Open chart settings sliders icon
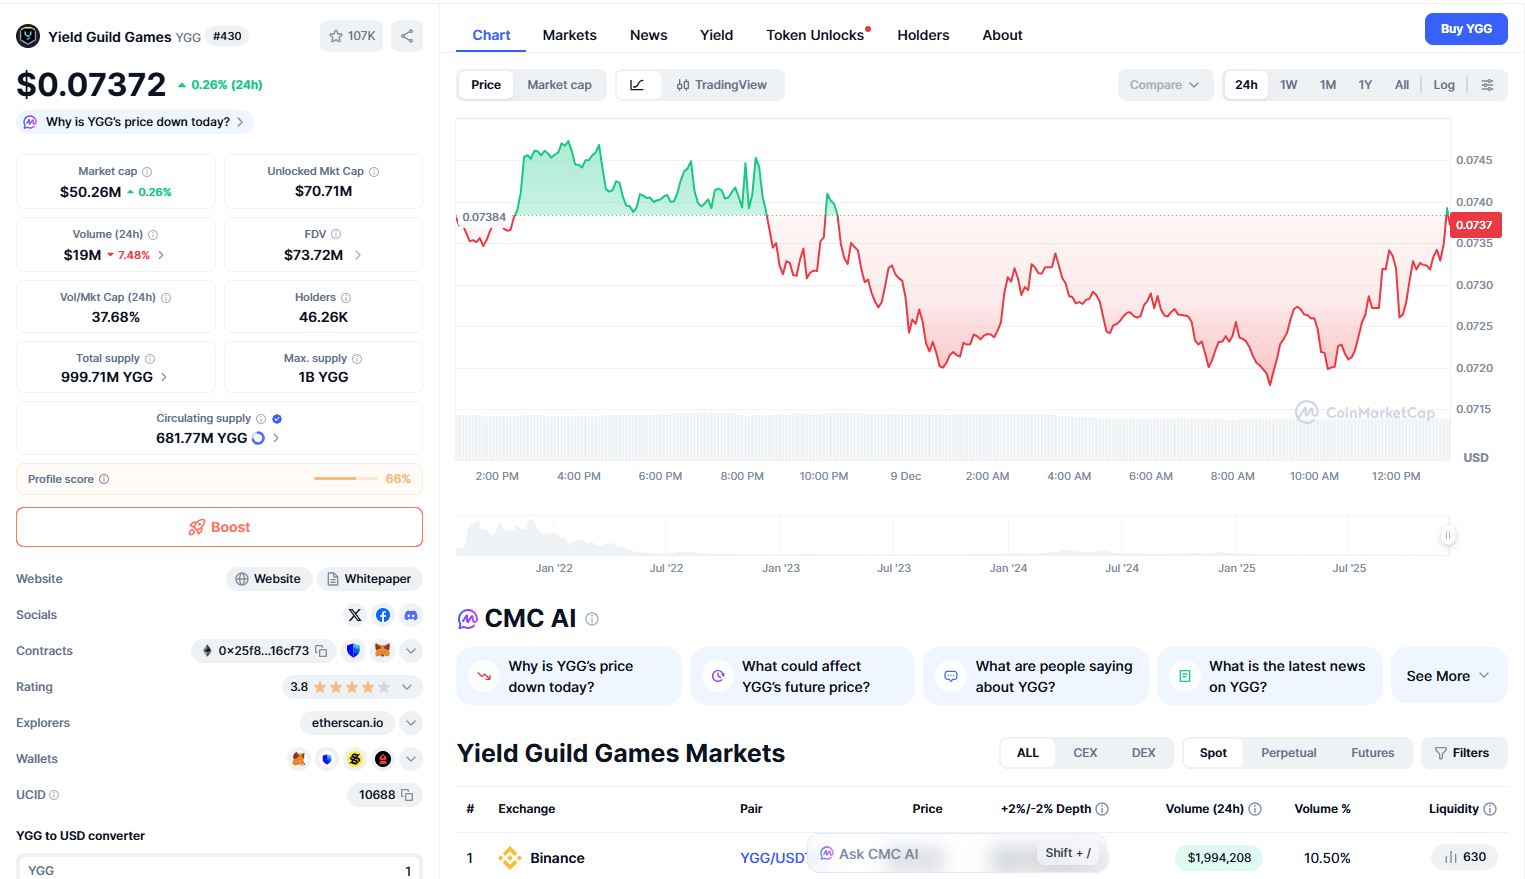 1488,85
